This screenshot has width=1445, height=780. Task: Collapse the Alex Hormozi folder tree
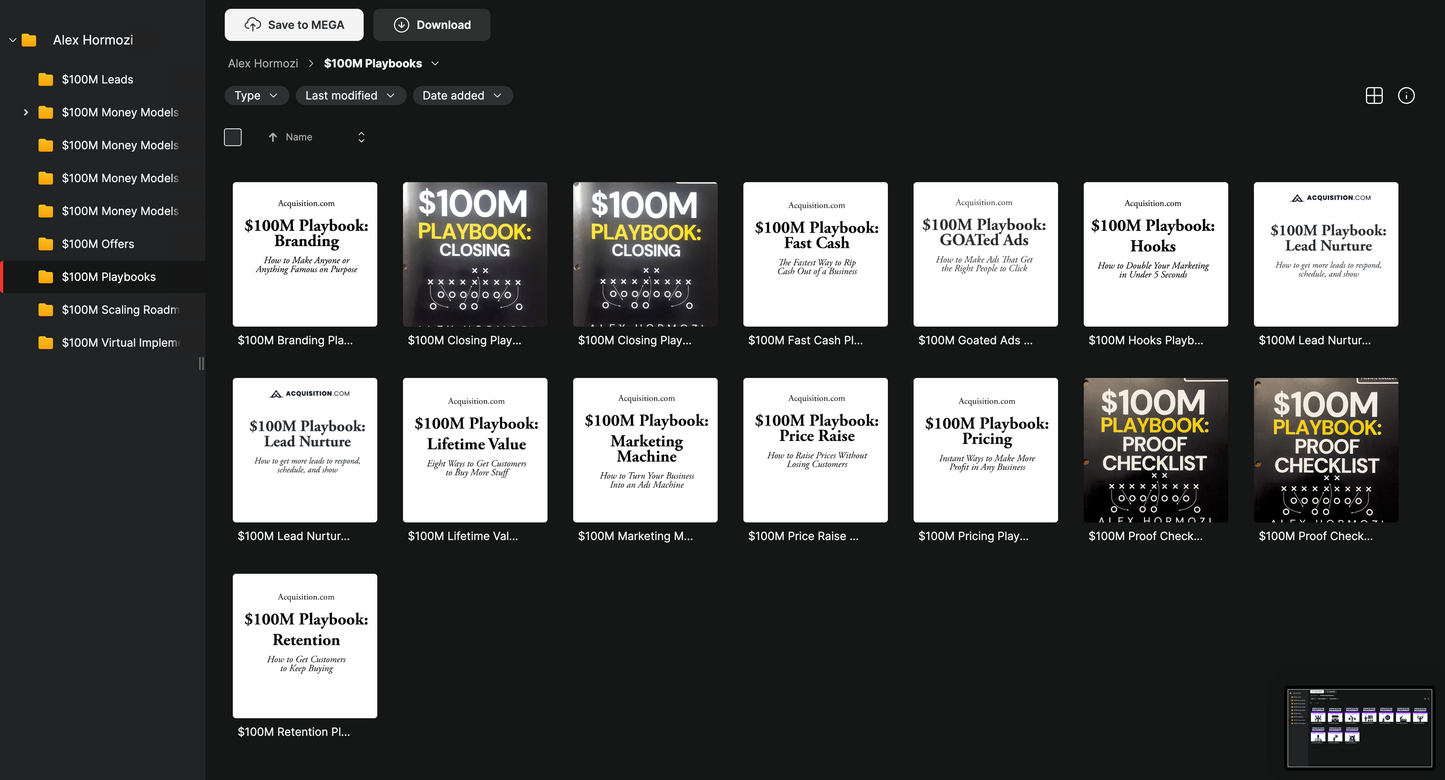[12, 40]
